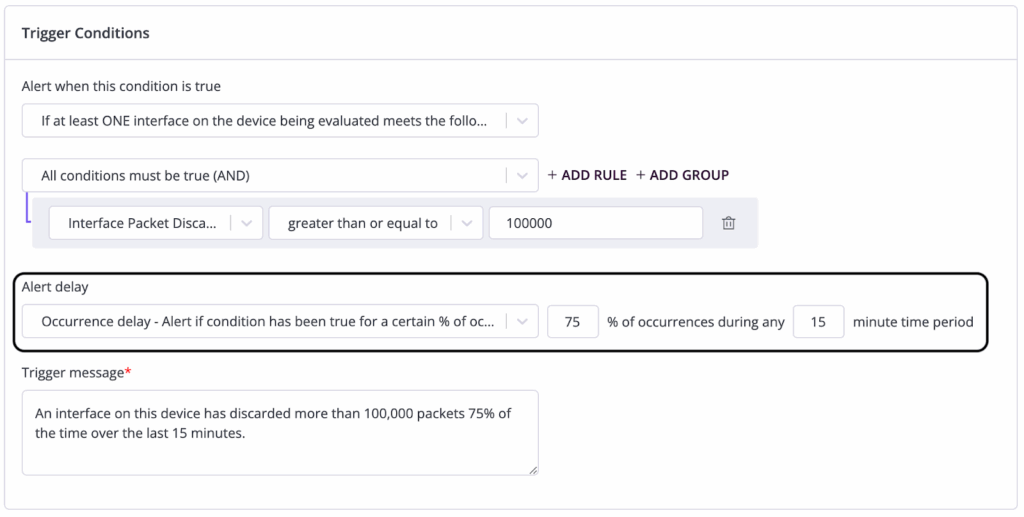Image resolution: width=1024 pixels, height=517 pixels.
Task: Click chevron beside greater than or equal to
Action: click(x=466, y=223)
